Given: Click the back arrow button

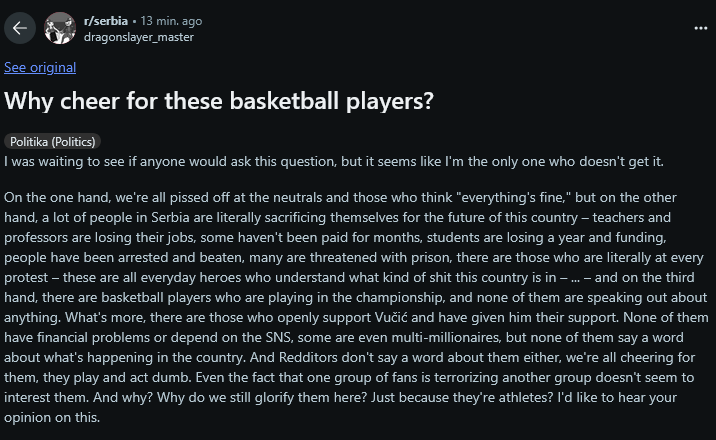Looking at the screenshot, I should click(20, 27).
